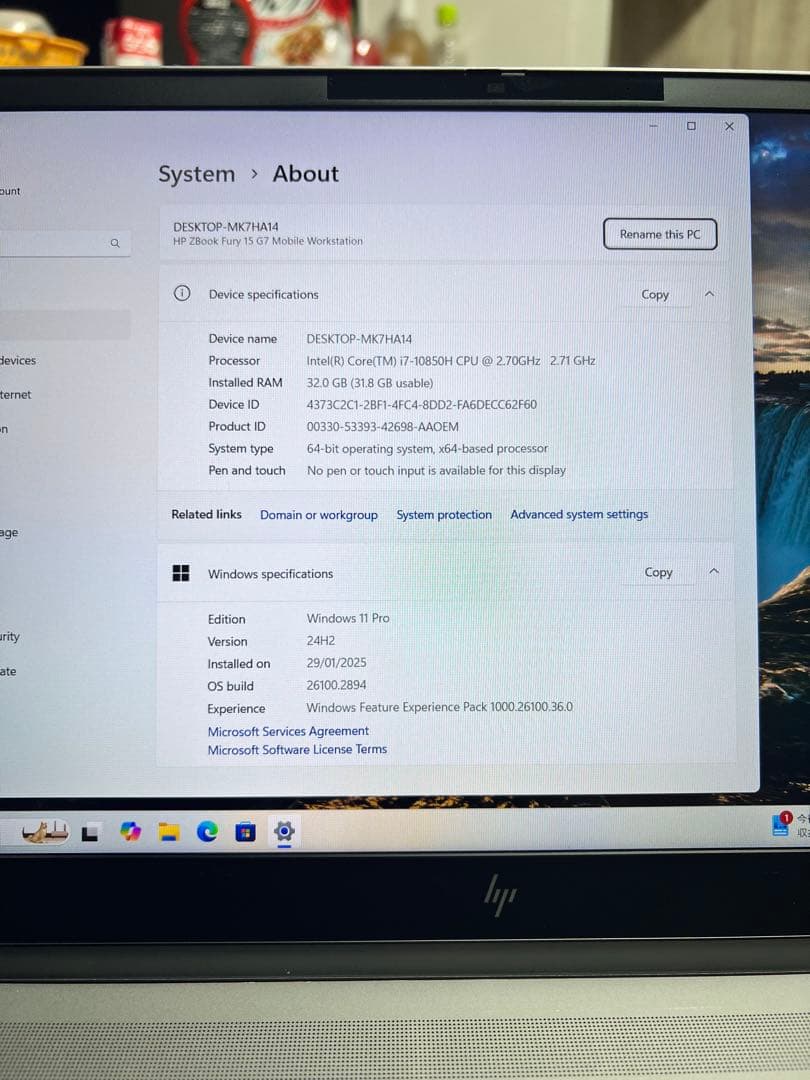Viewport: 810px width, 1080px height.
Task: Collapse the Windows specifications section
Action: (713, 572)
